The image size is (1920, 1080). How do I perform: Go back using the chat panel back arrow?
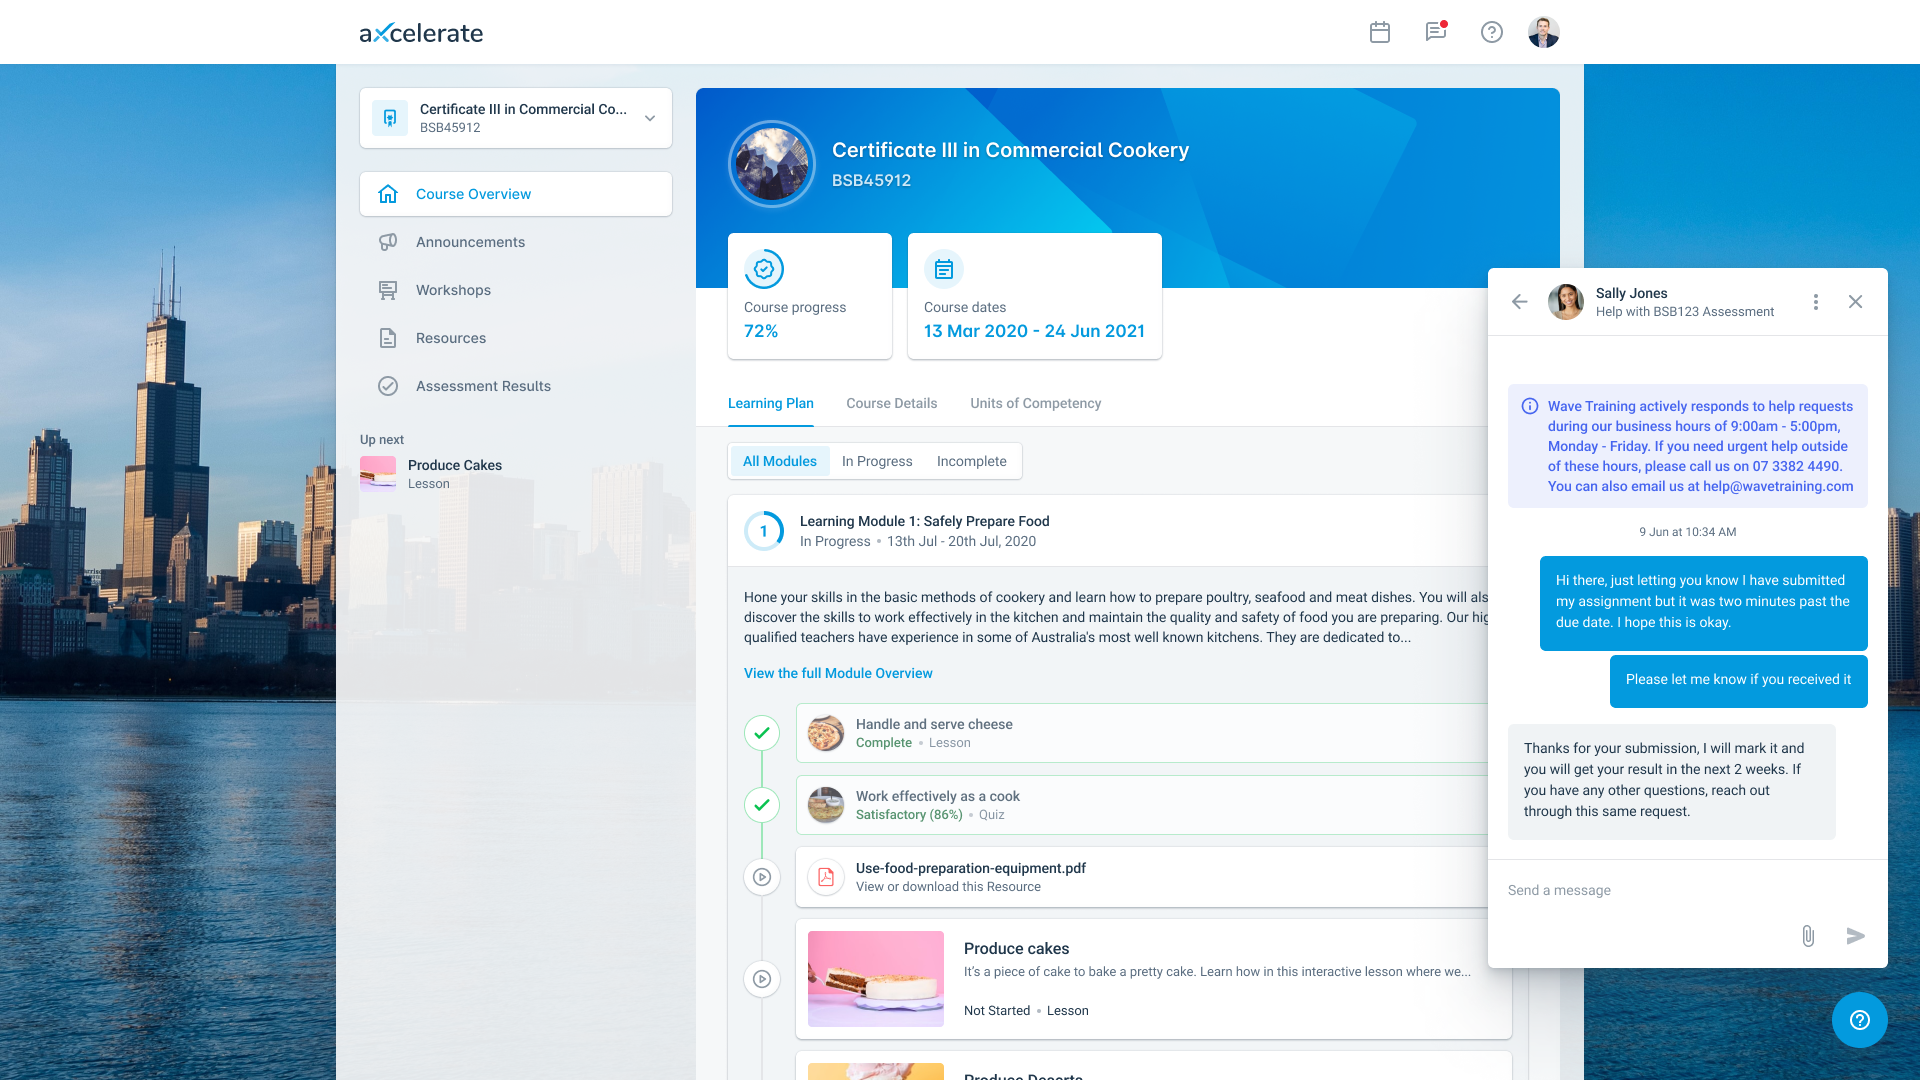pyautogui.click(x=1519, y=301)
